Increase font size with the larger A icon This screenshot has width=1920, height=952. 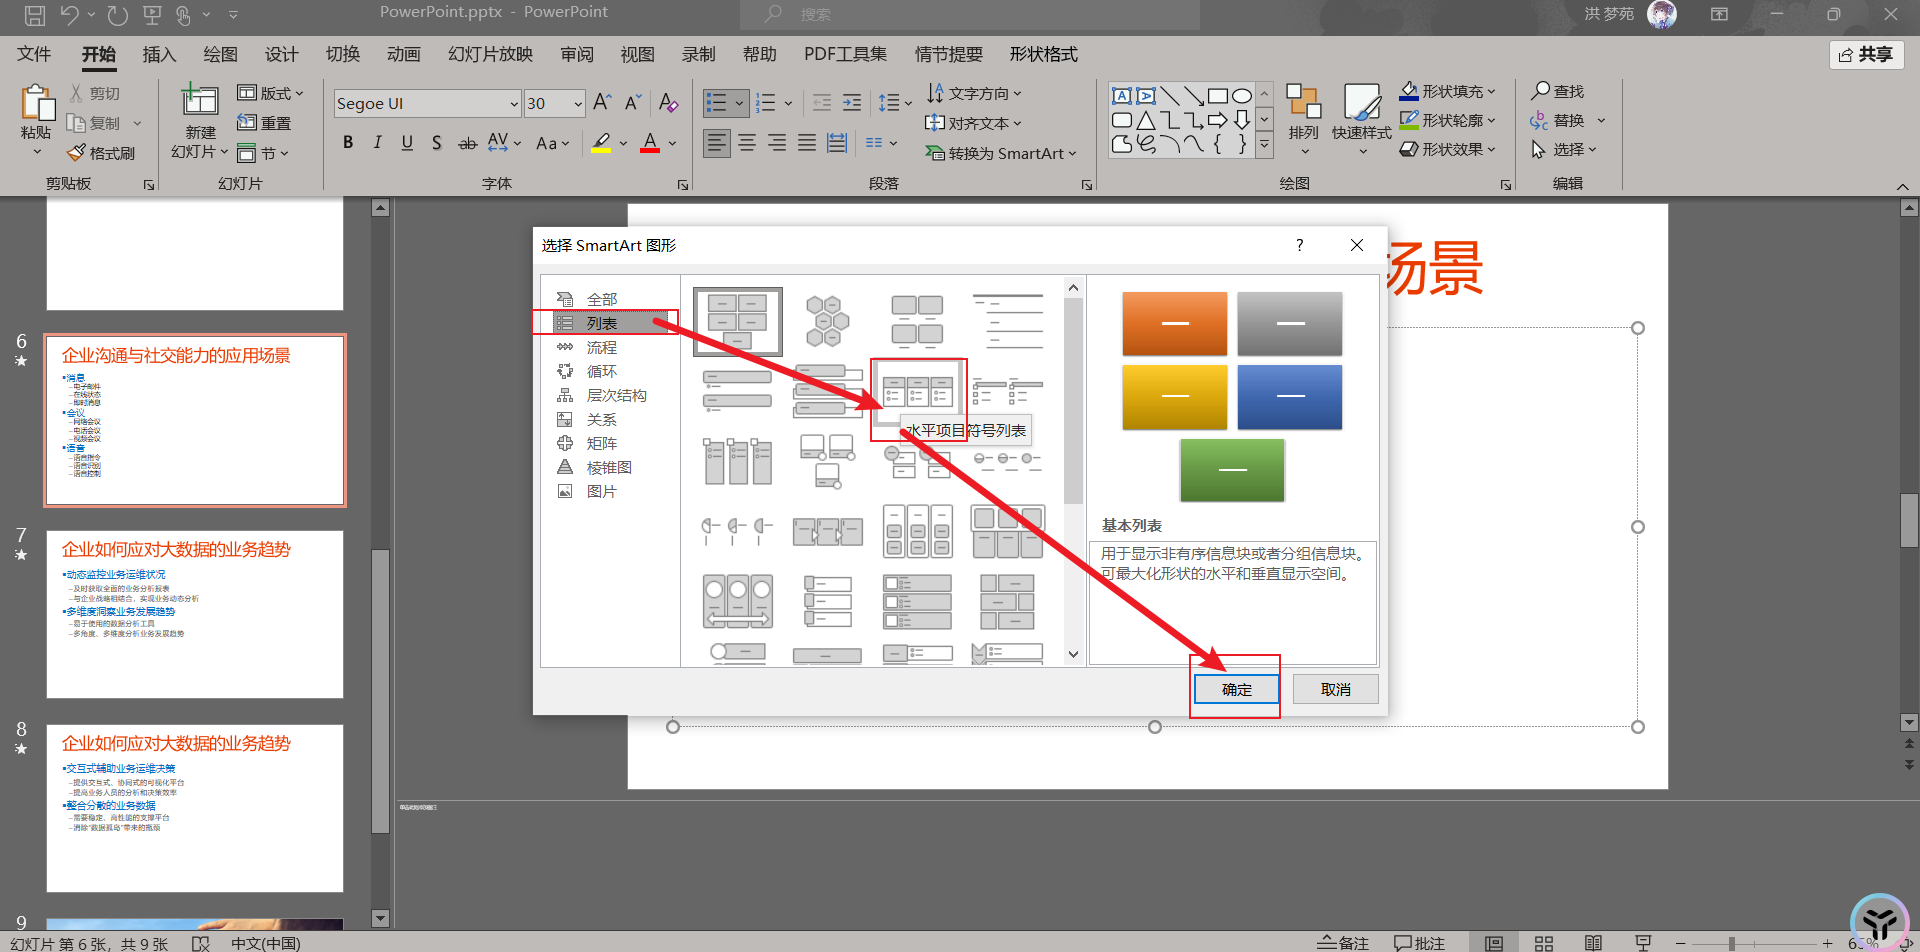pos(602,103)
